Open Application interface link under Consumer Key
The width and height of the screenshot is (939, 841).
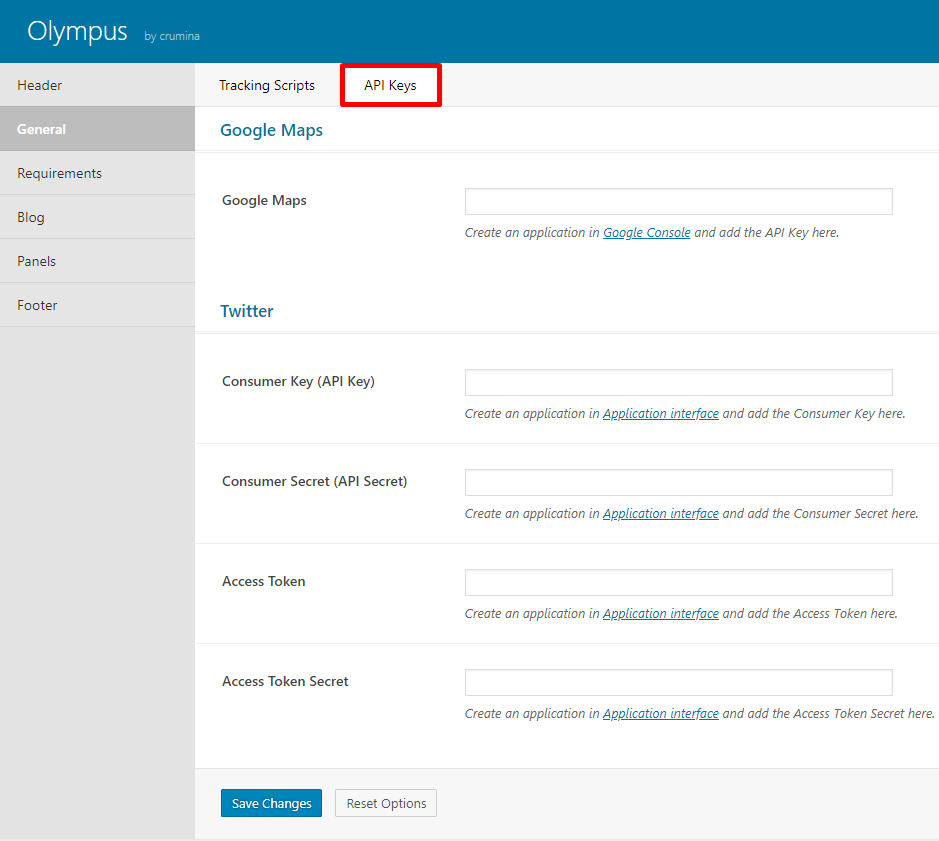point(661,413)
